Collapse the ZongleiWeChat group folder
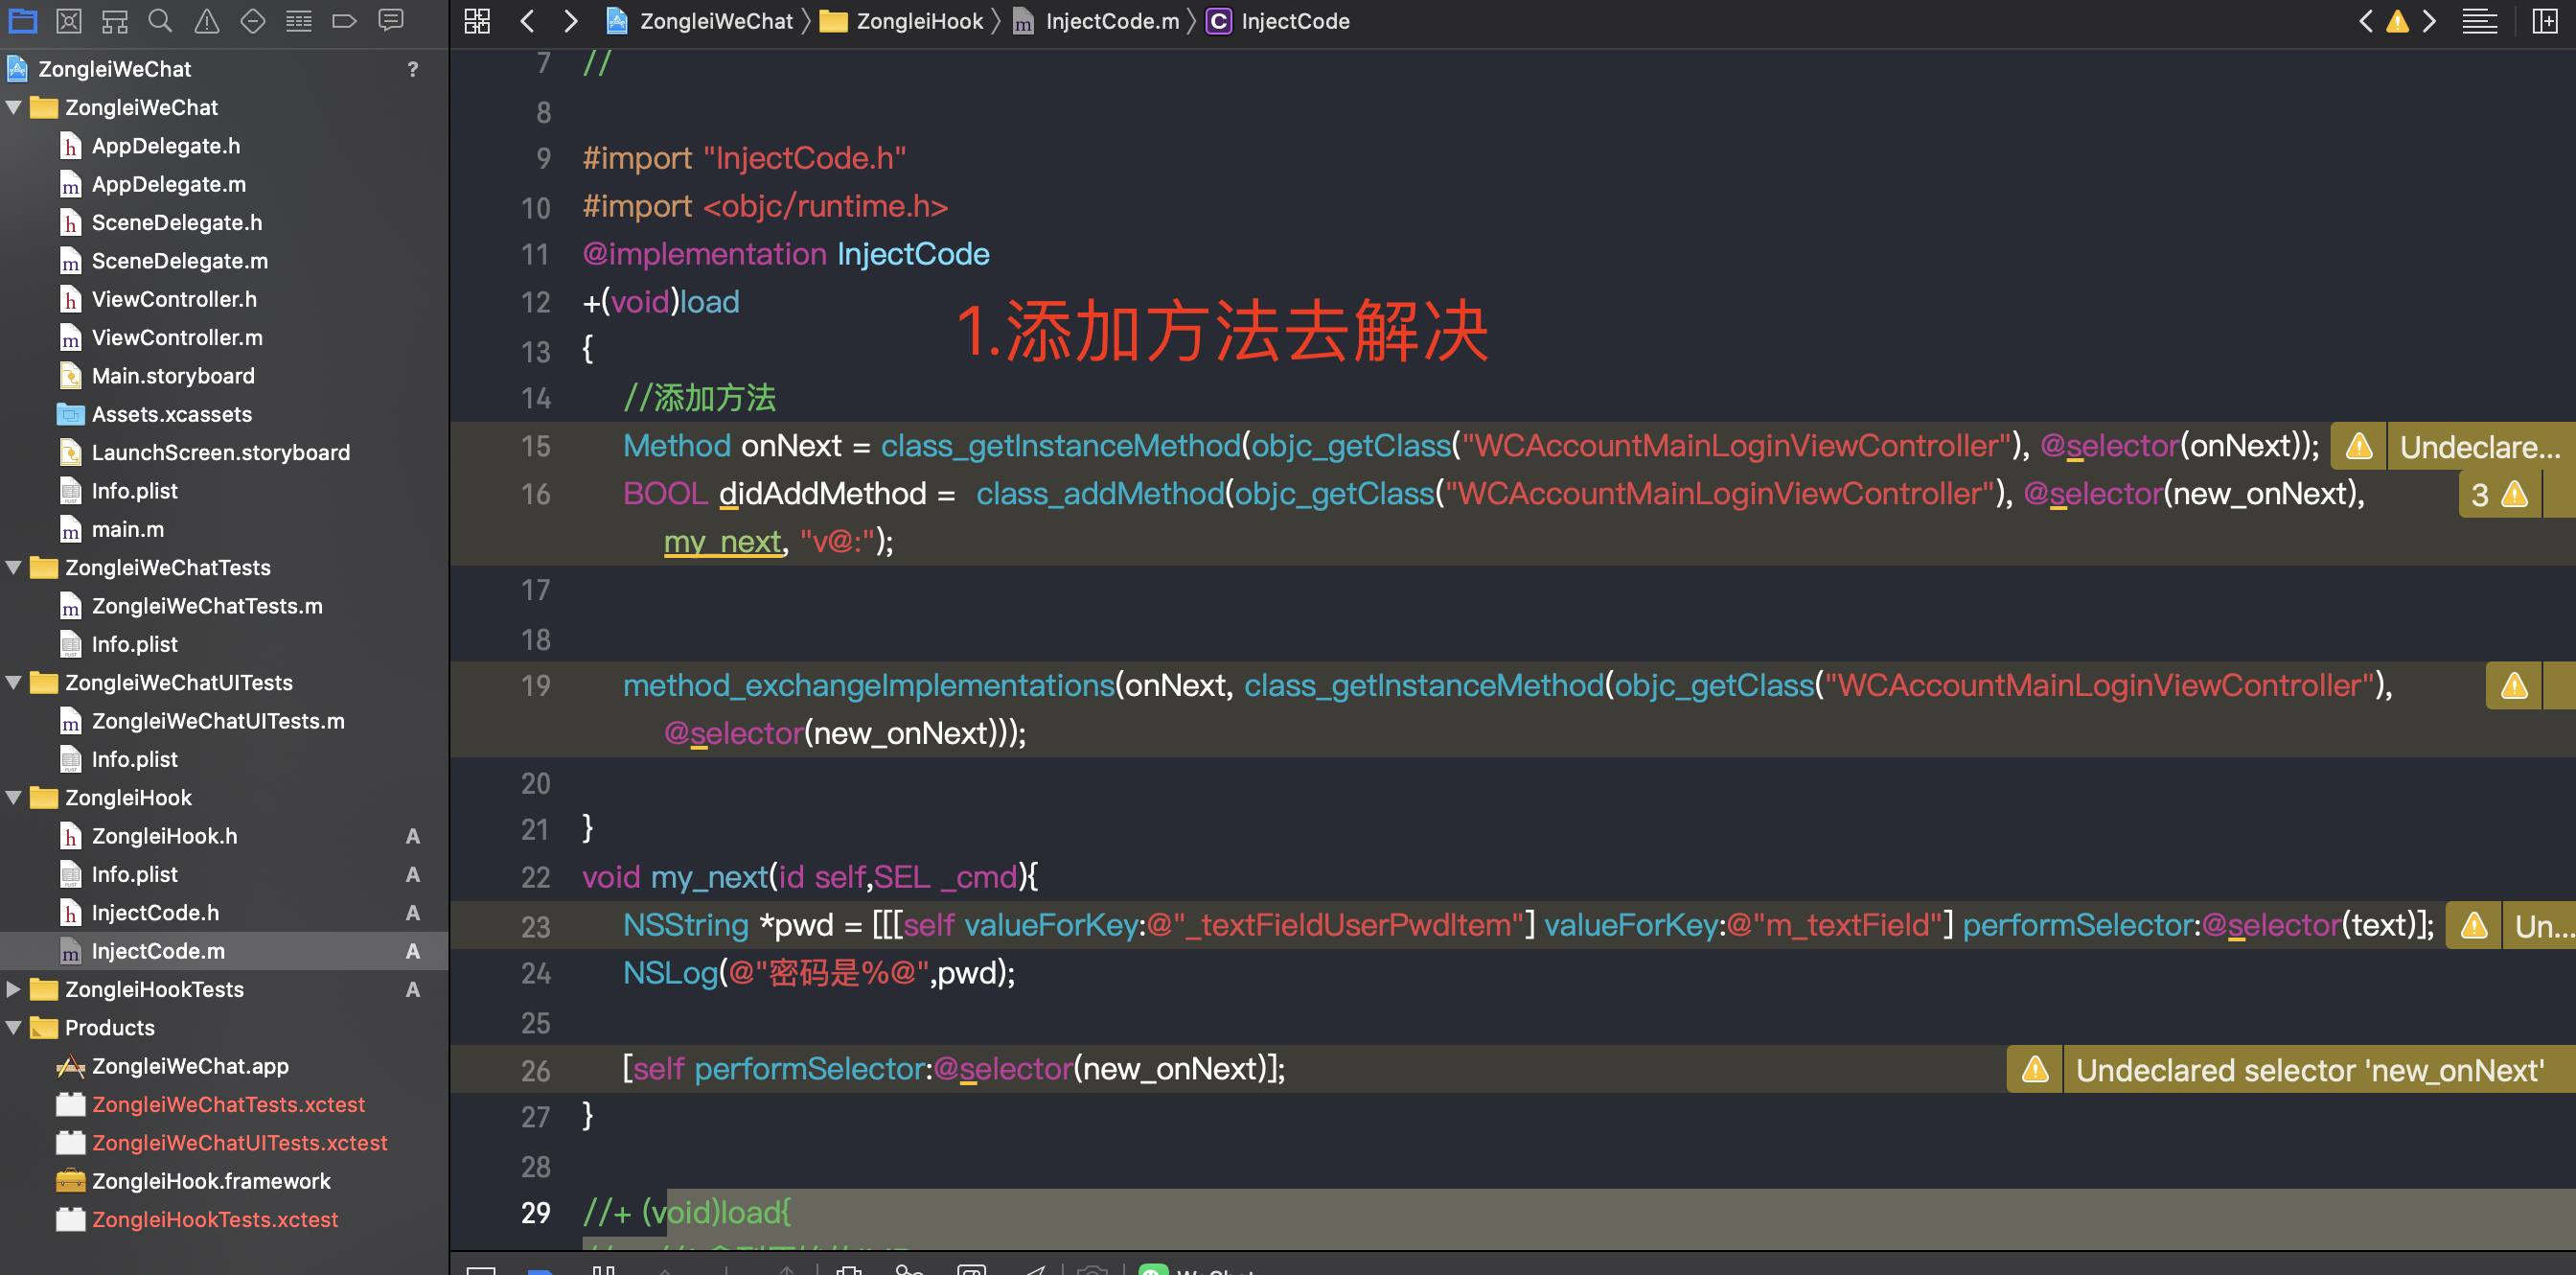Screen dimensions: 2576x1275 coord(14,107)
